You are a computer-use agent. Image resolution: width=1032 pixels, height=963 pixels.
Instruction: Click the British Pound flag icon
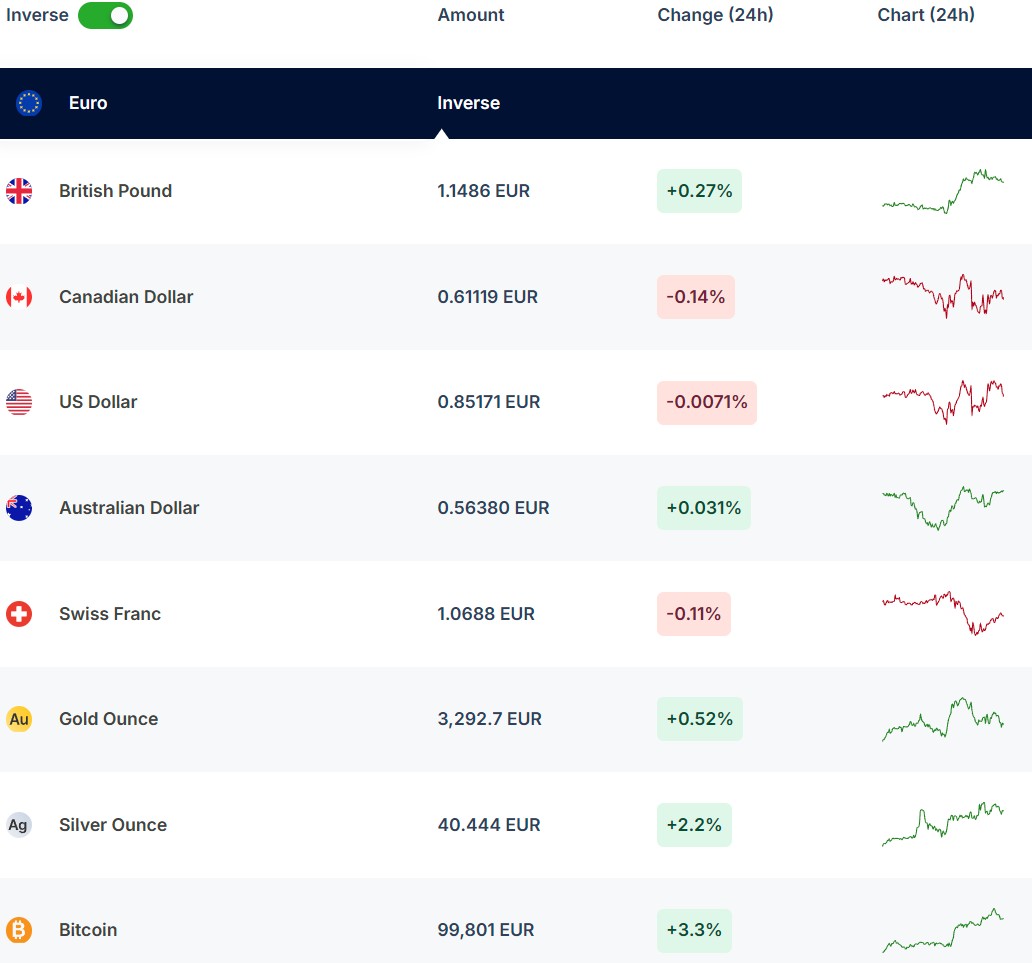click(19, 191)
